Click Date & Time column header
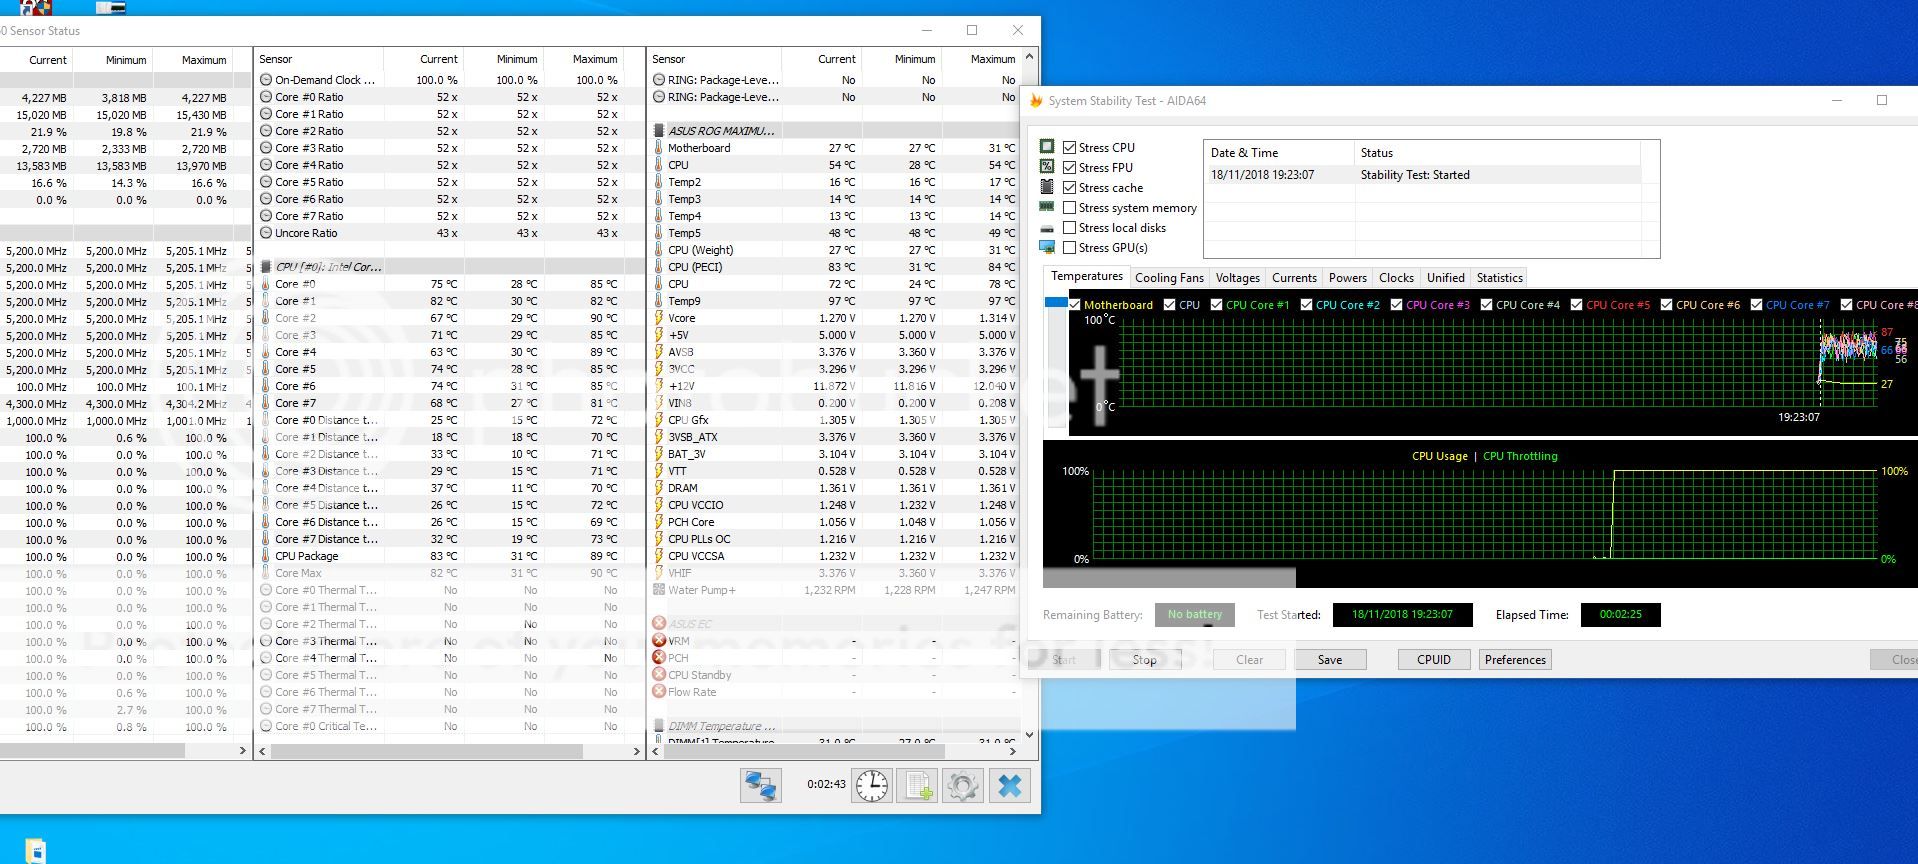Image resolution: width=1918 pixels, height=864 pixels. (1279, 153)
